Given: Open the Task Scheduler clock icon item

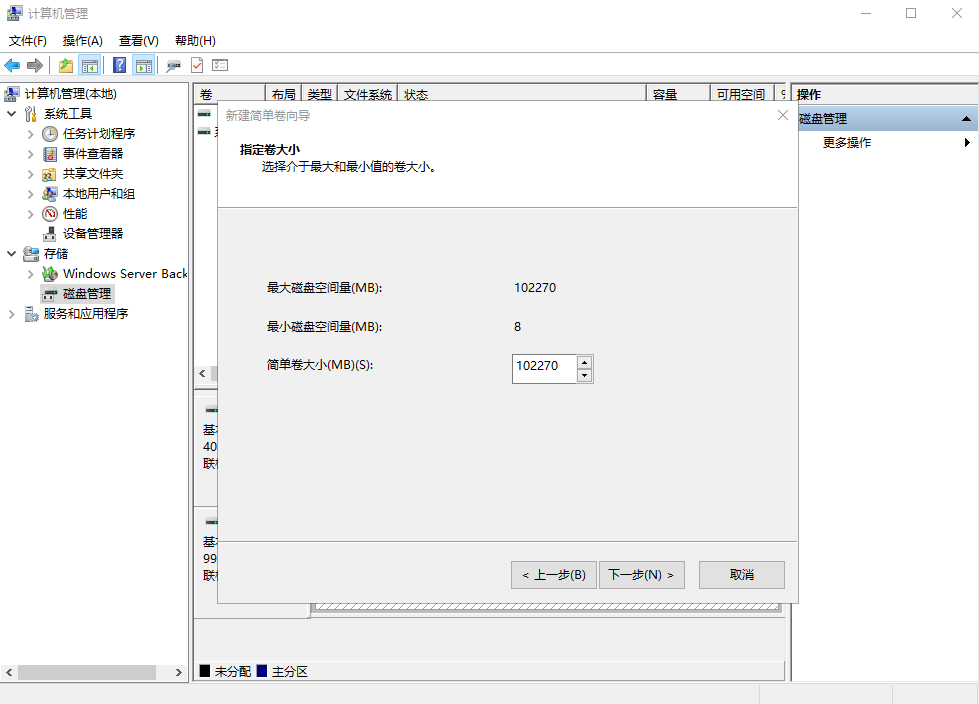Looking at the screenshot, I should [x=50, y=134].
